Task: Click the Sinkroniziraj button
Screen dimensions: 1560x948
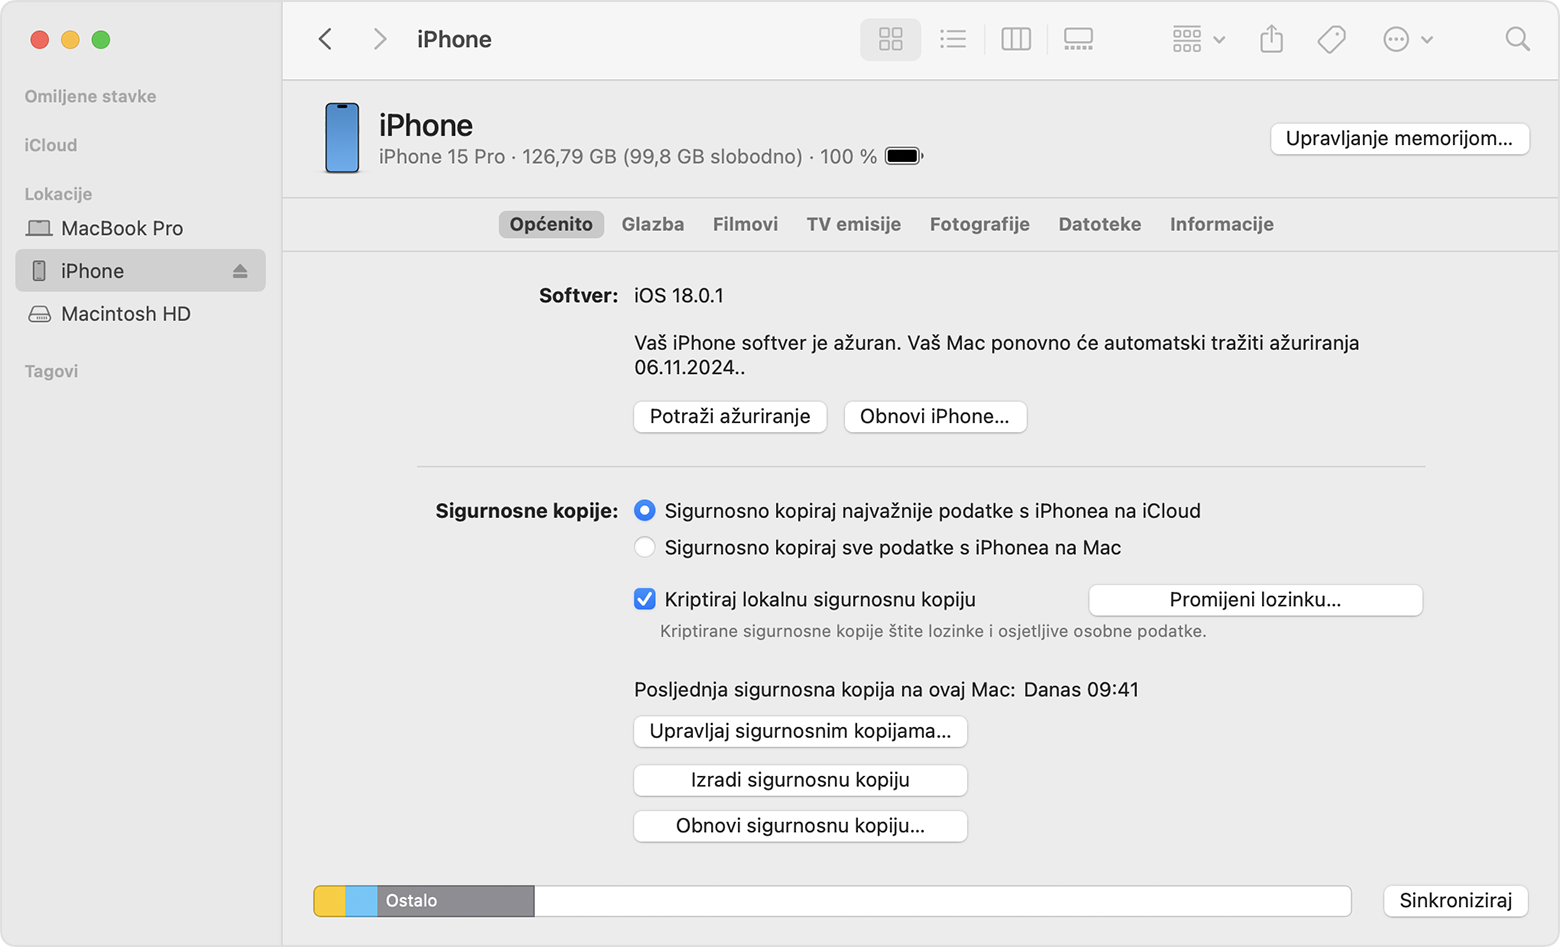Action: (x=1455, y=901)
